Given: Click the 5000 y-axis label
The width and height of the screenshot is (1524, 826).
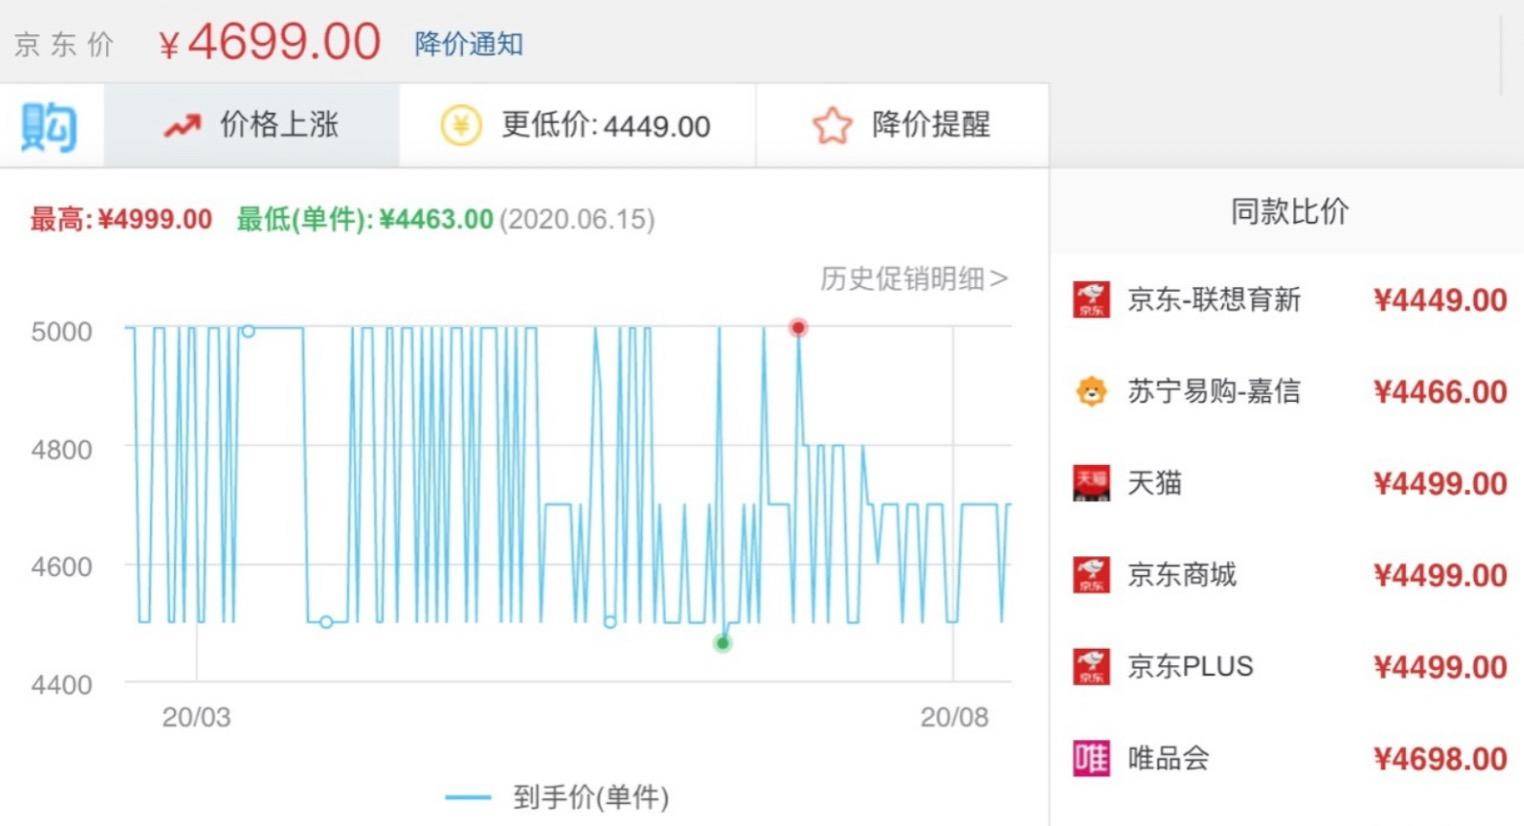Looking at the screenshot, I should [x=62, y=331].
